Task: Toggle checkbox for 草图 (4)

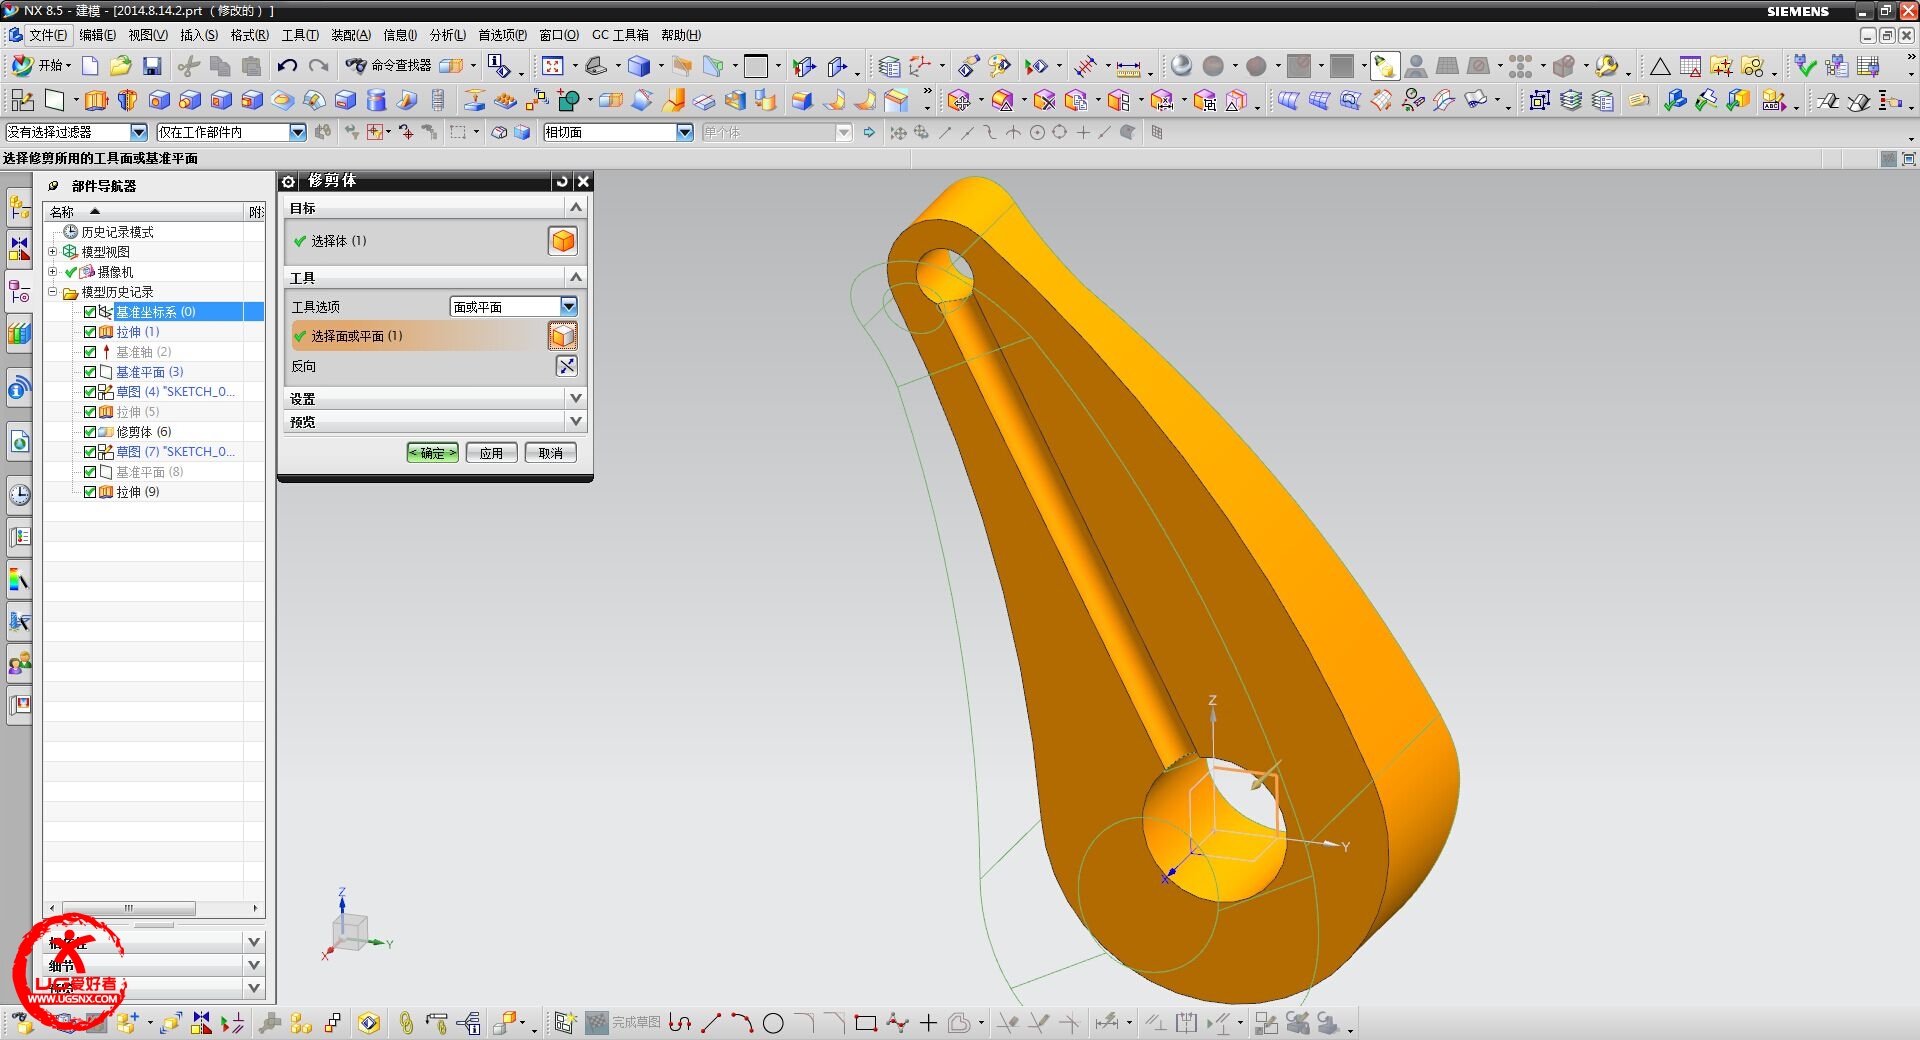Action: [90, 392]
